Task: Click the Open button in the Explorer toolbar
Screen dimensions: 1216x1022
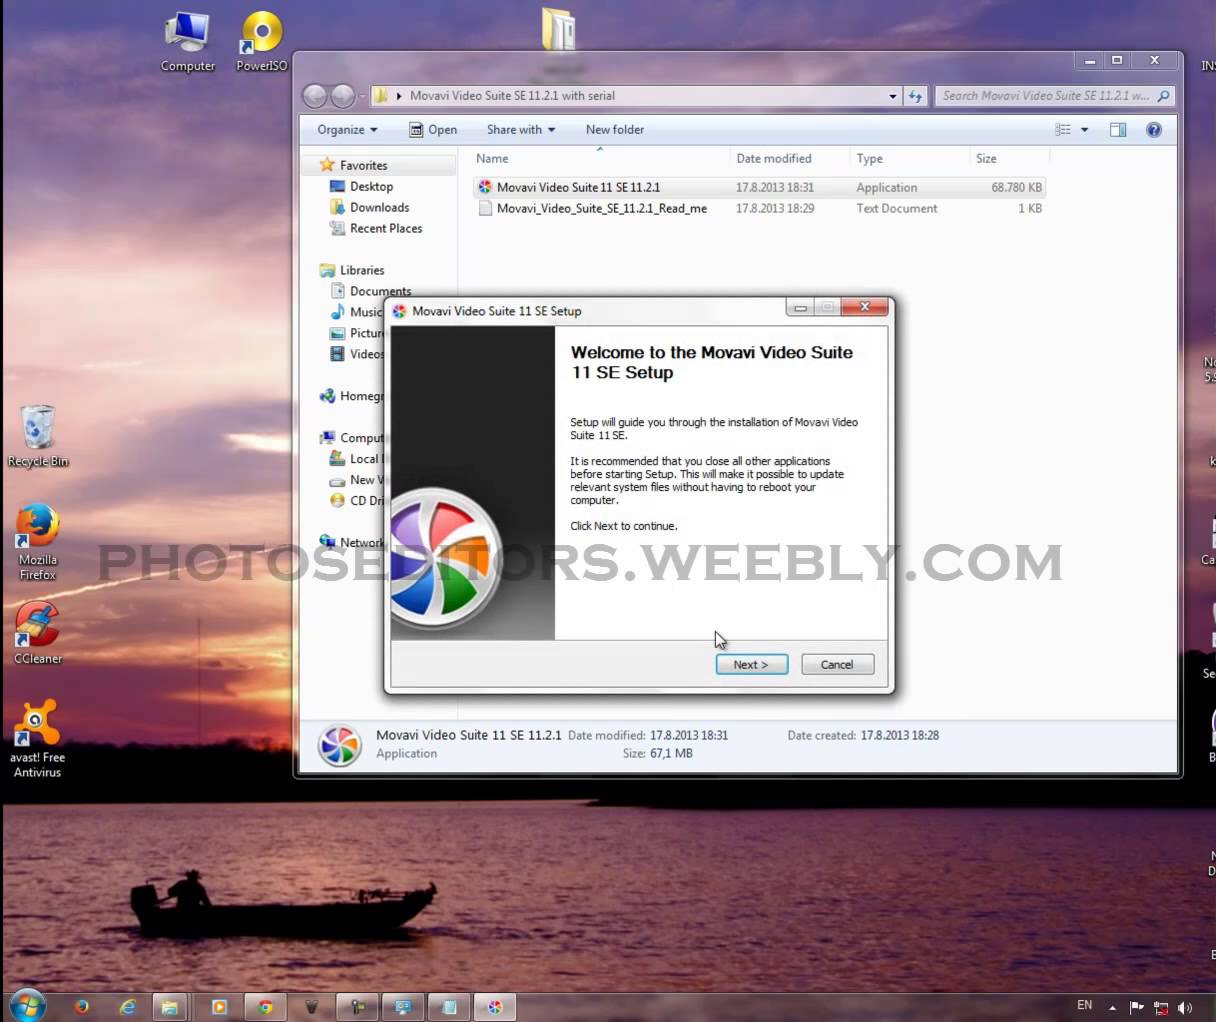Action: (433, 130)
